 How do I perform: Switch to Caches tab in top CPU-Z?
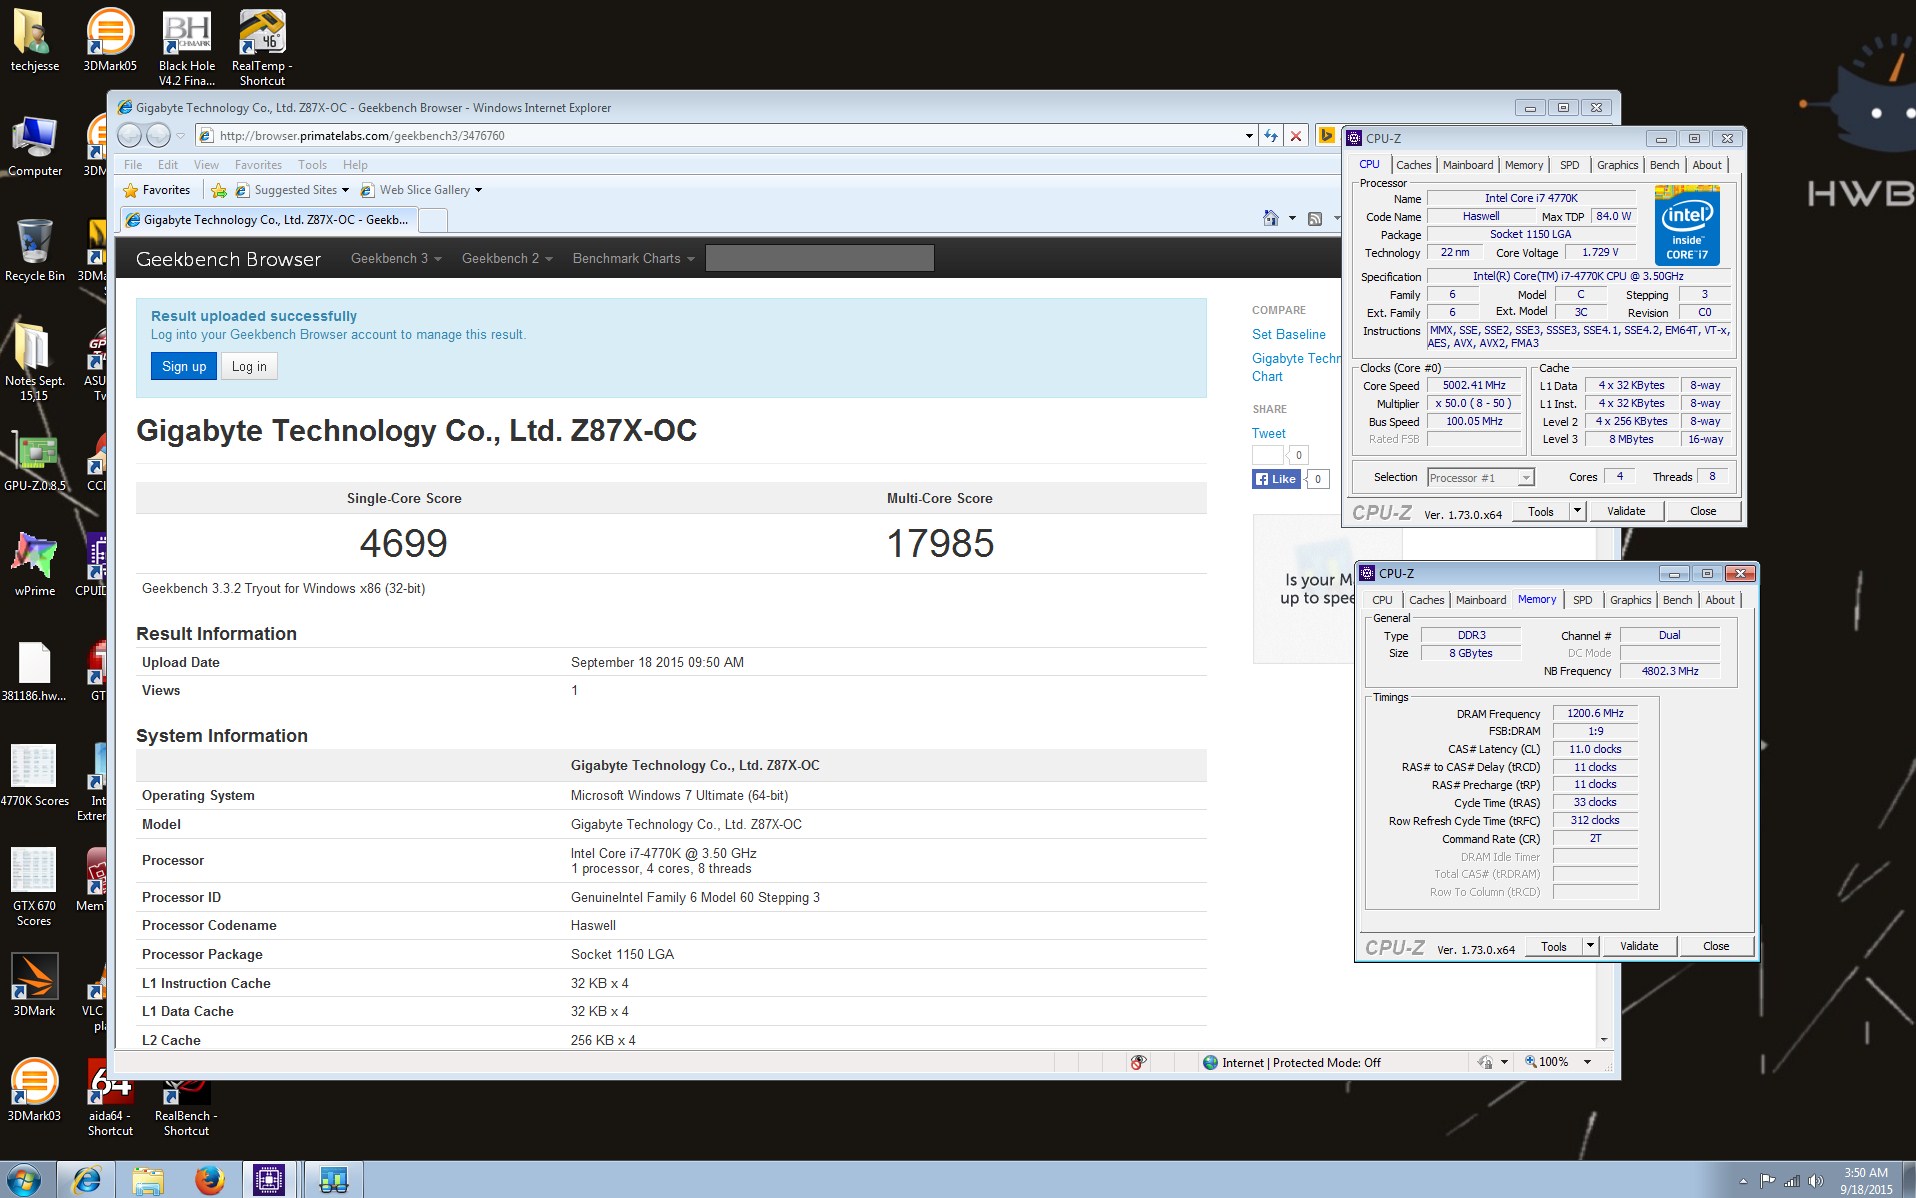click(x=1414, y=165)
